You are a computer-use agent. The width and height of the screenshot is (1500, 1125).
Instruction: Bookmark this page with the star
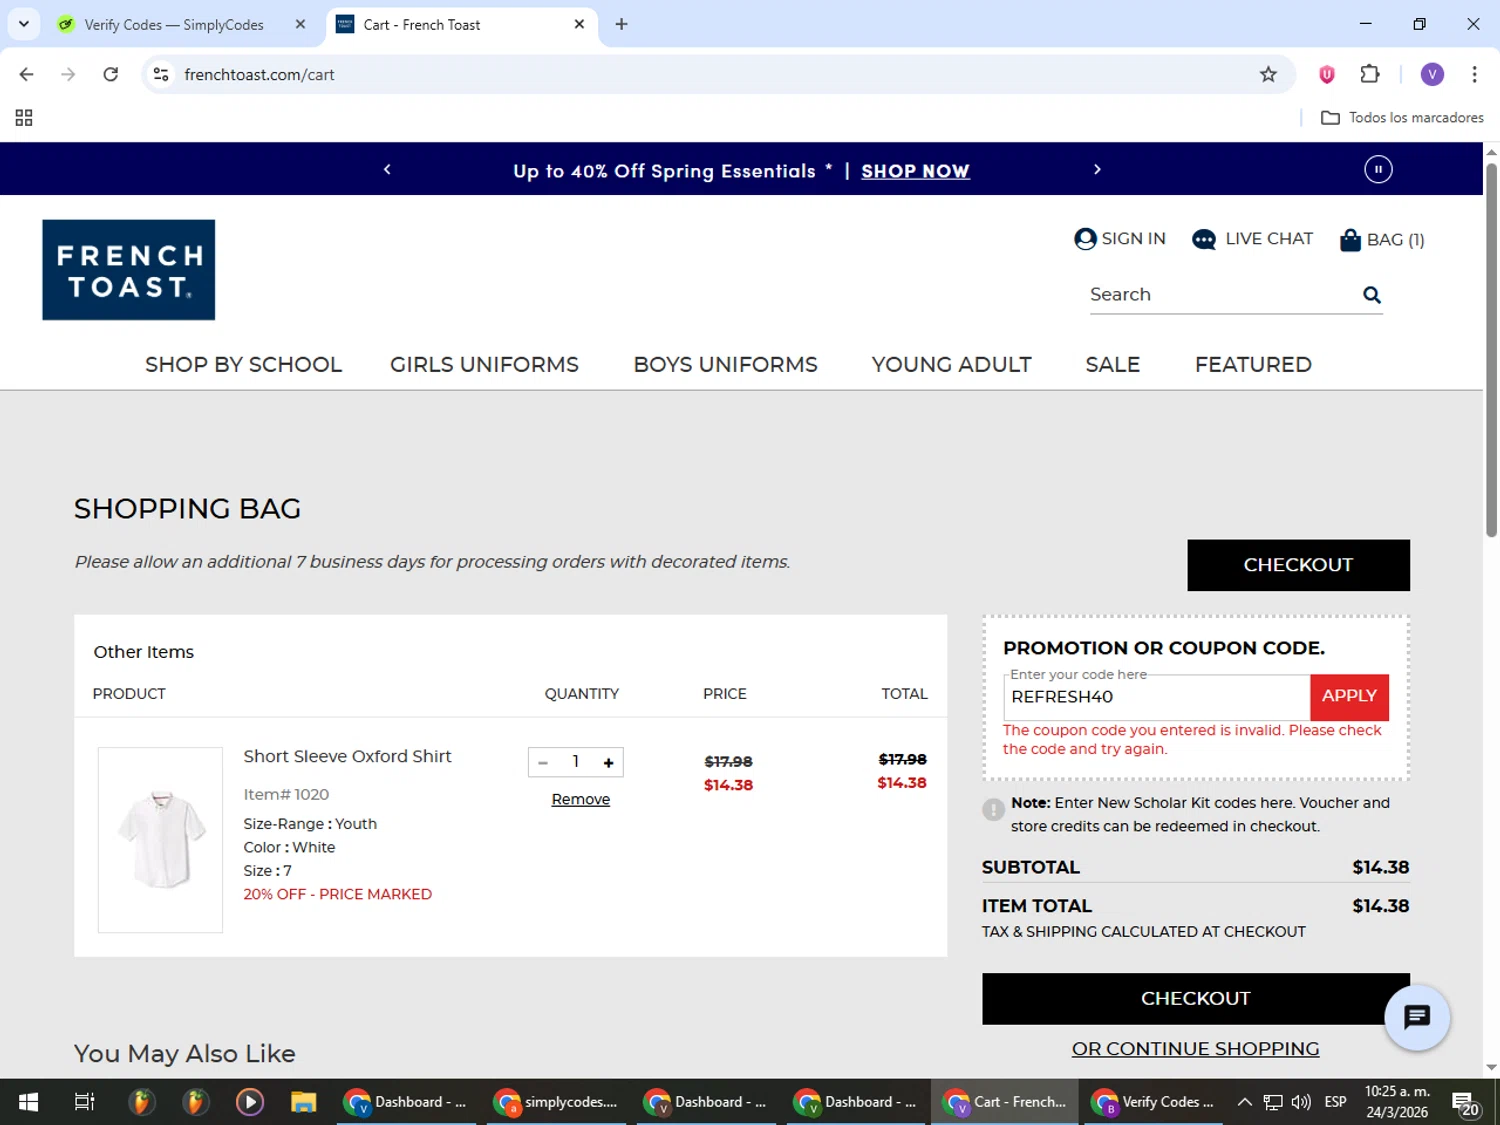pyautogui.click(x=1268, y=74)
